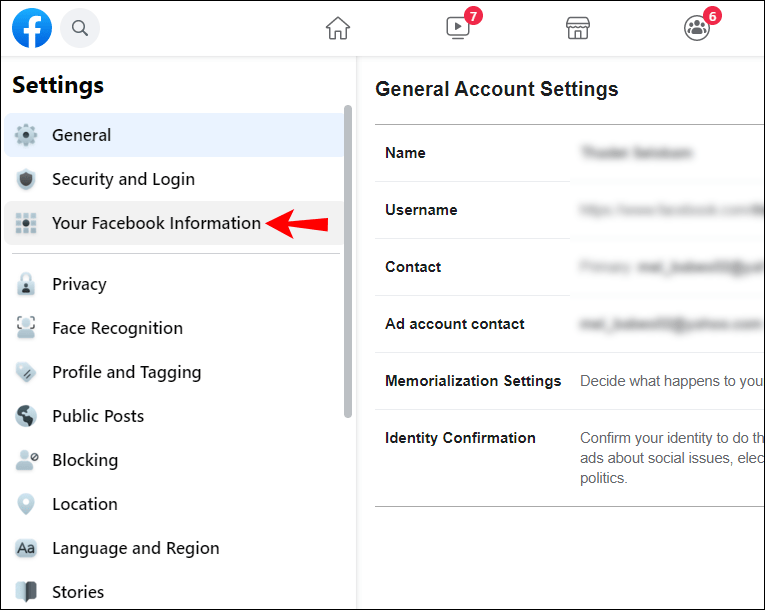Click the Blocking person icon
The width and height of the screenshot is (765, 610).
point(27,460)
